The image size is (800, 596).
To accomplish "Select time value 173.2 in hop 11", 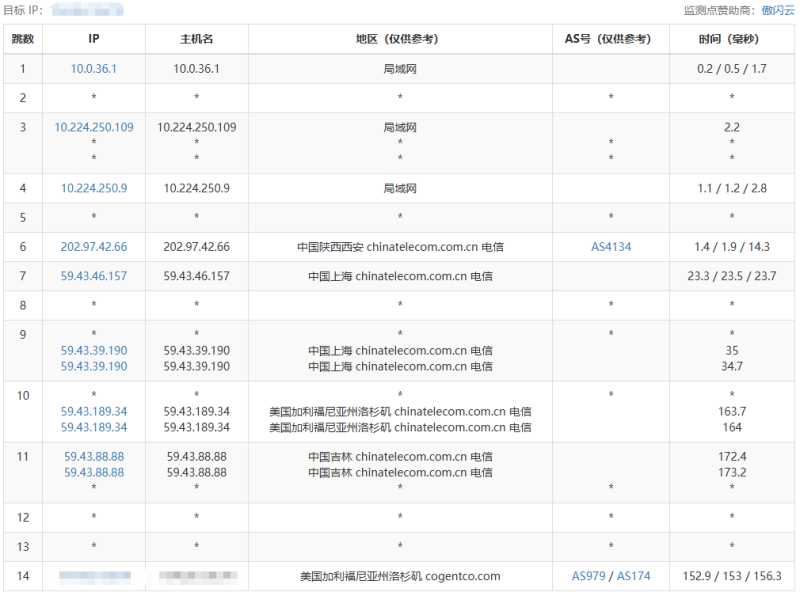I will (x=732, y=473).
